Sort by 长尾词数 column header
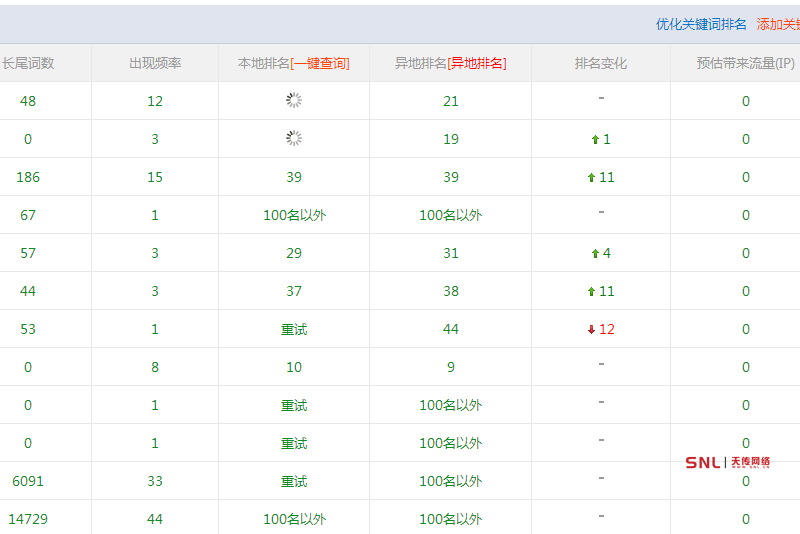The image size is (800, 534). pos(28,63)
